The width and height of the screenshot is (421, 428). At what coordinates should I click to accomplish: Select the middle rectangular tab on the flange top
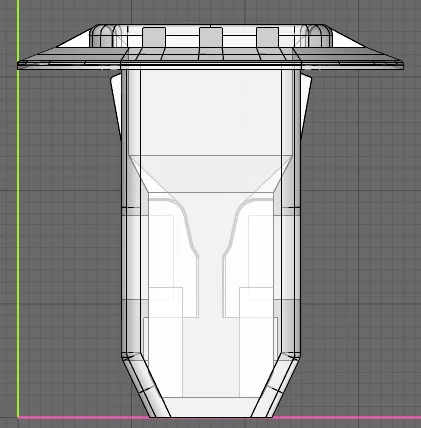pos(211,37)
